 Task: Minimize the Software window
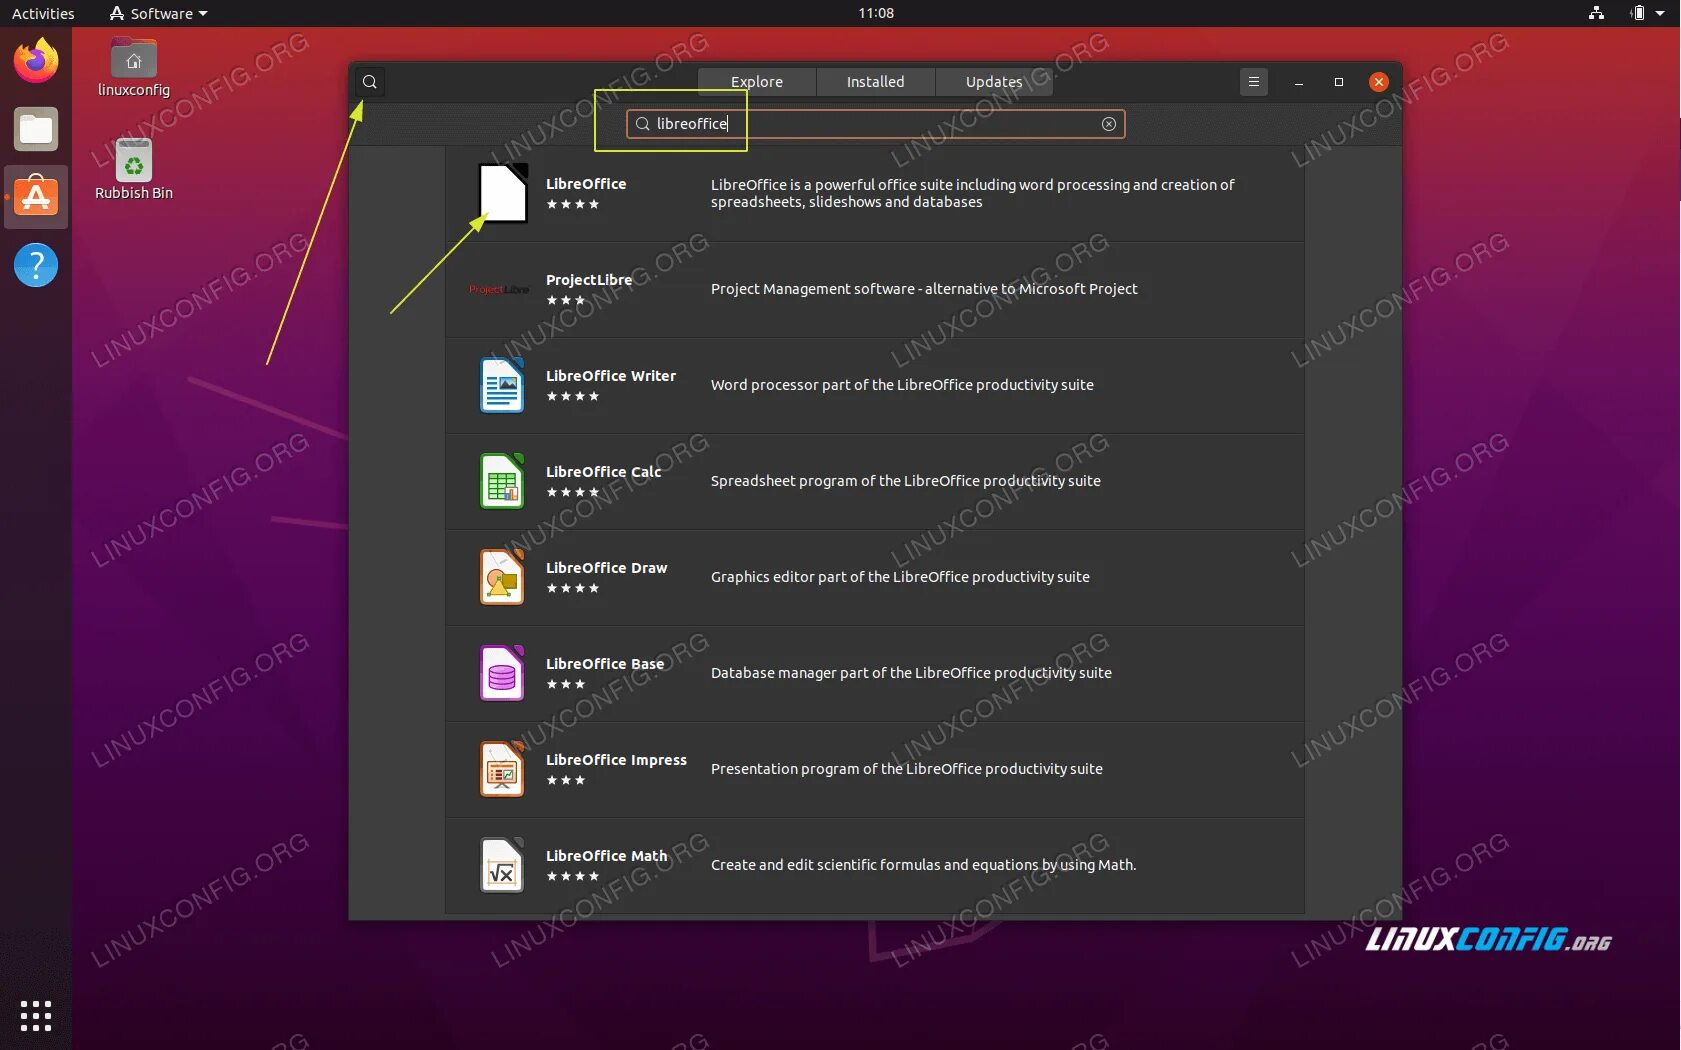coord(1299,82)
